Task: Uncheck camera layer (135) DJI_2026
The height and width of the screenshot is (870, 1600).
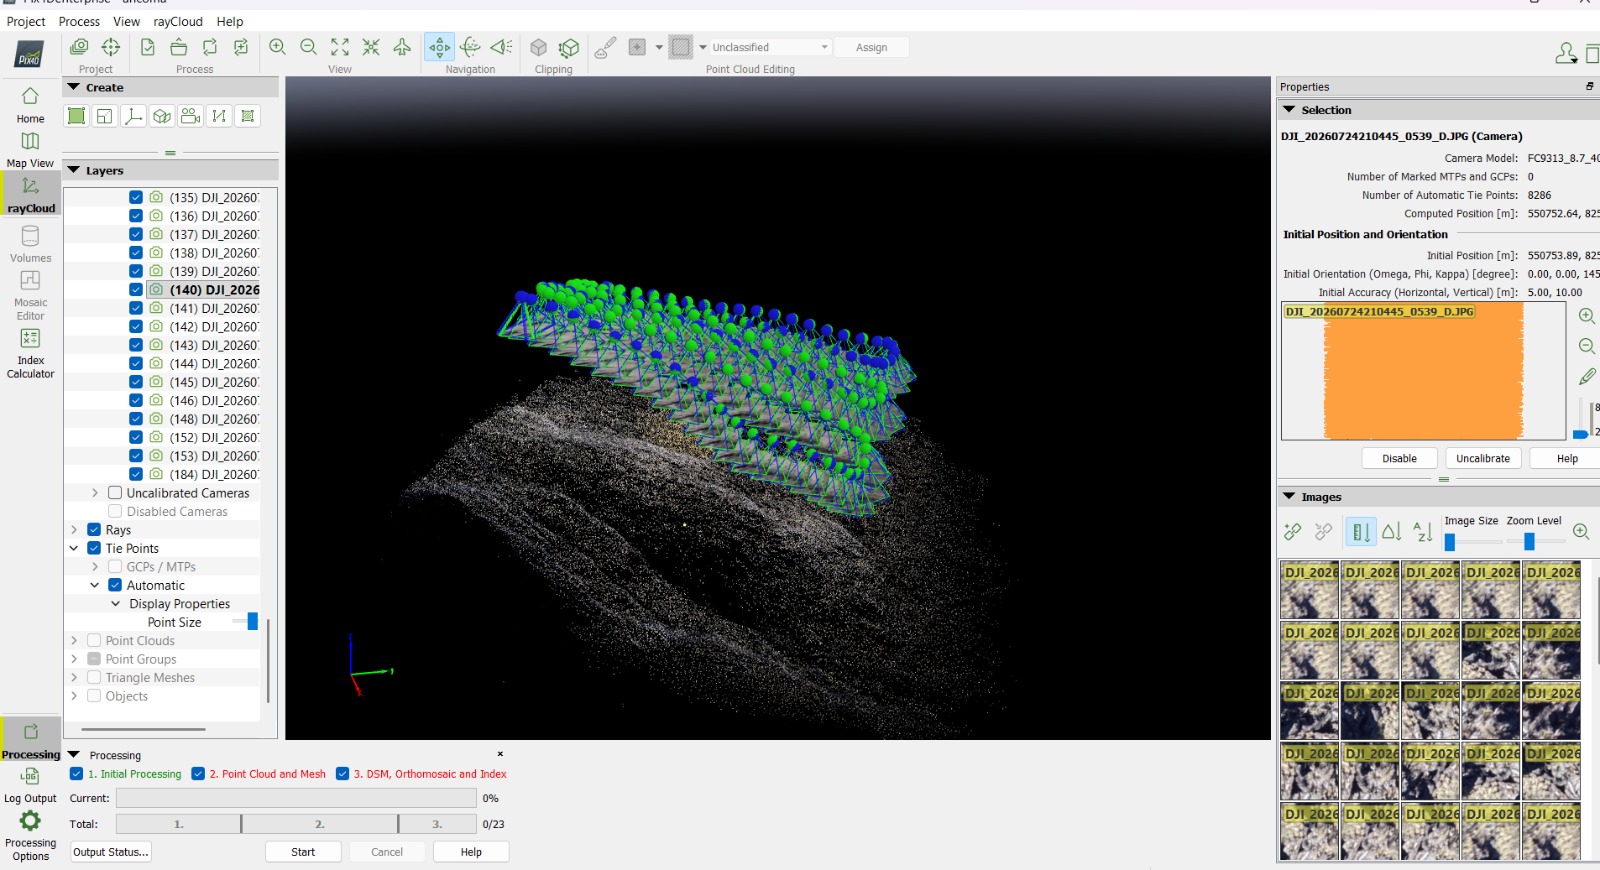Action: click(136, 197)
